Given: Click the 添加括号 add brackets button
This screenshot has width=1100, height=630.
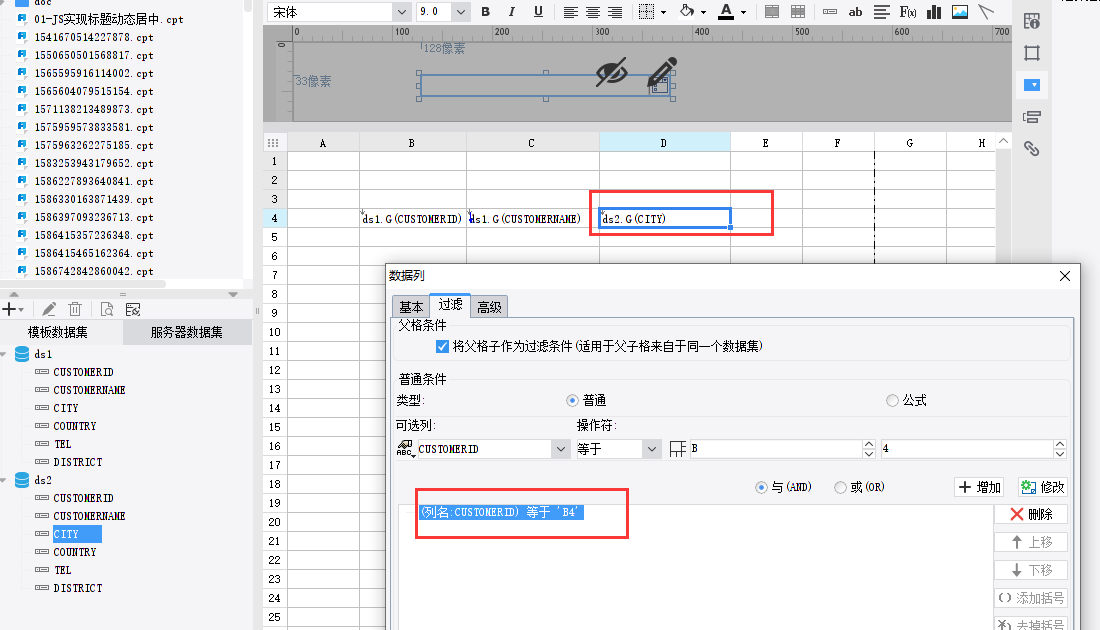Looking at the screenshot, I should pyautogui.click(x=1031, y=598).
